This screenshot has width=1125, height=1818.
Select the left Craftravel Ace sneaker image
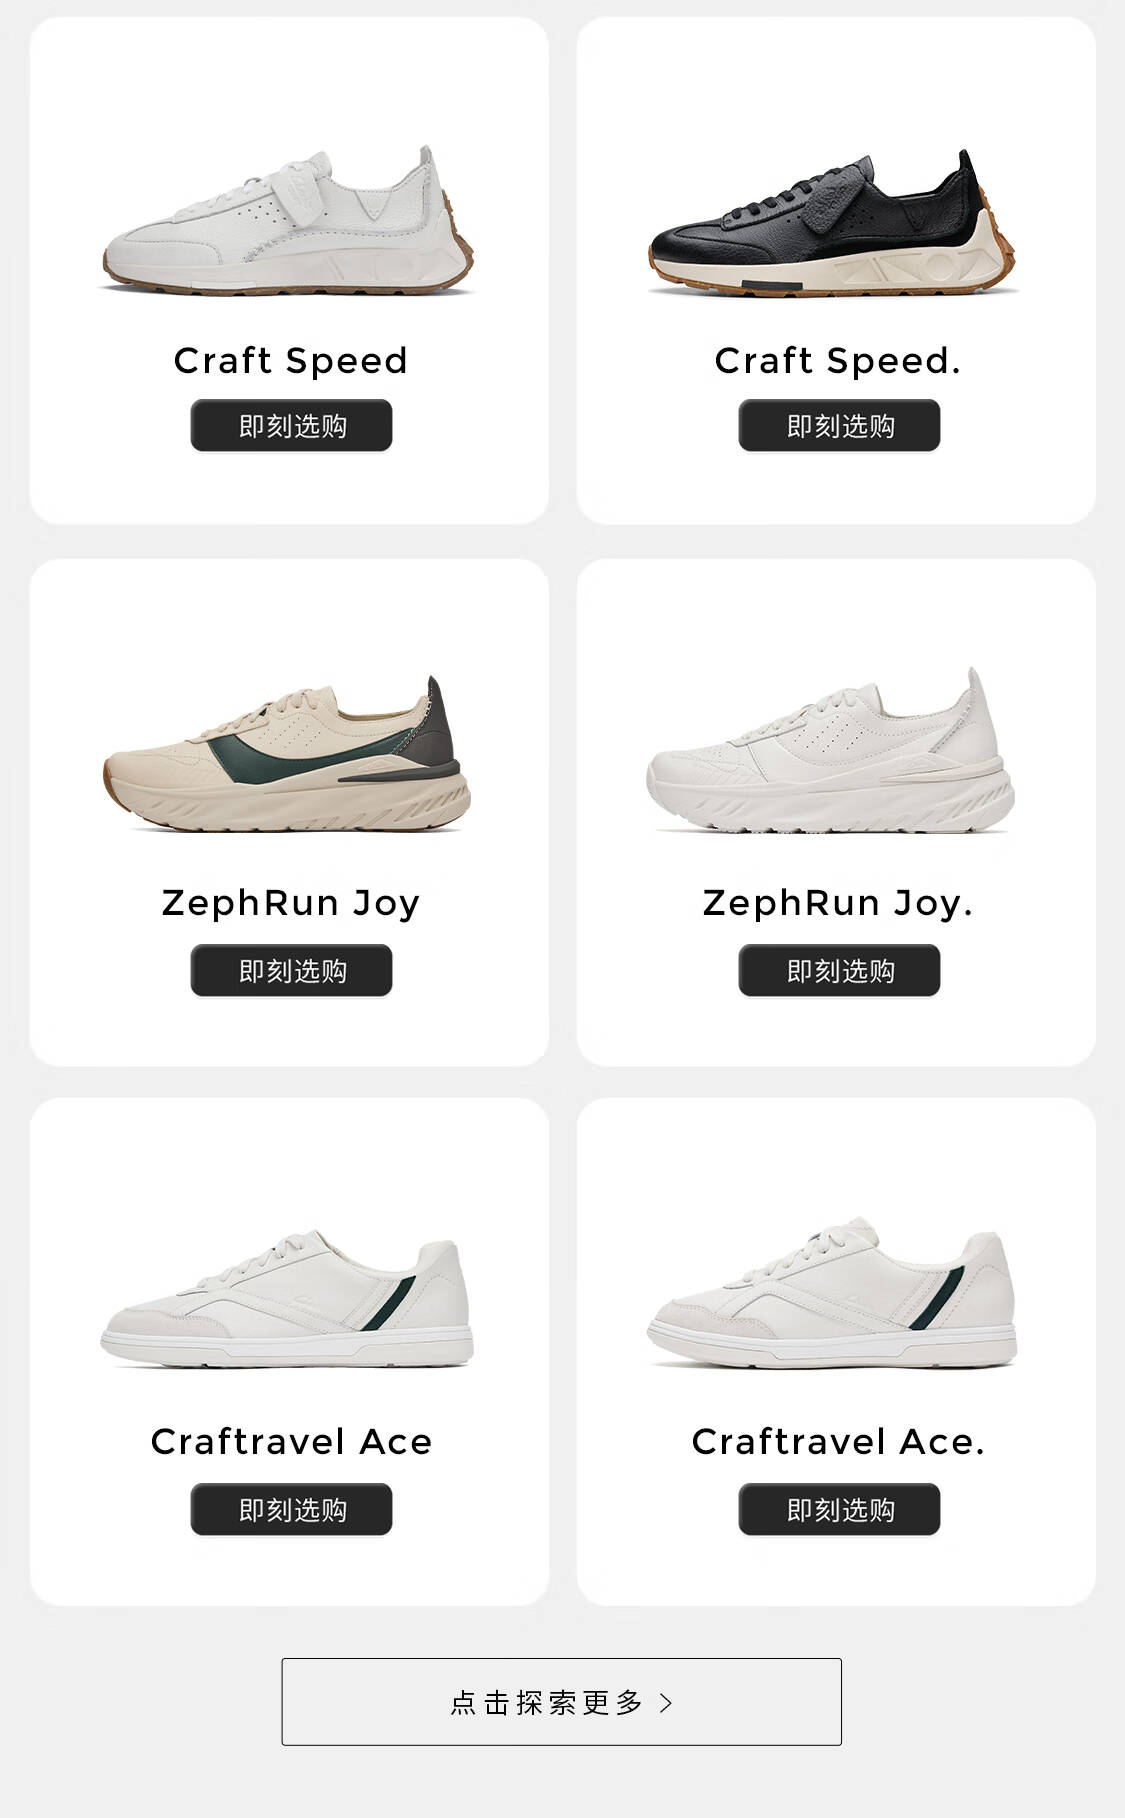pos(287,1298)
